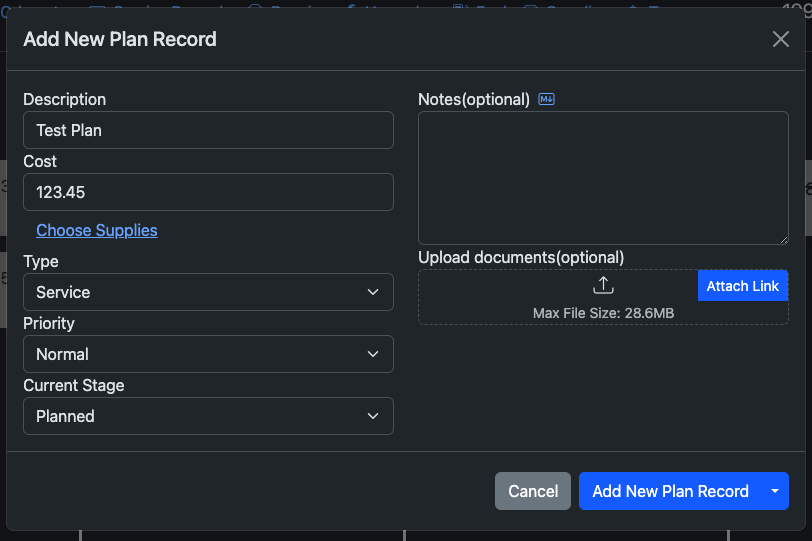812x541 pixels.
Task: Submit with the Add New Plan Record button
Action: click(x=670, y=491)
